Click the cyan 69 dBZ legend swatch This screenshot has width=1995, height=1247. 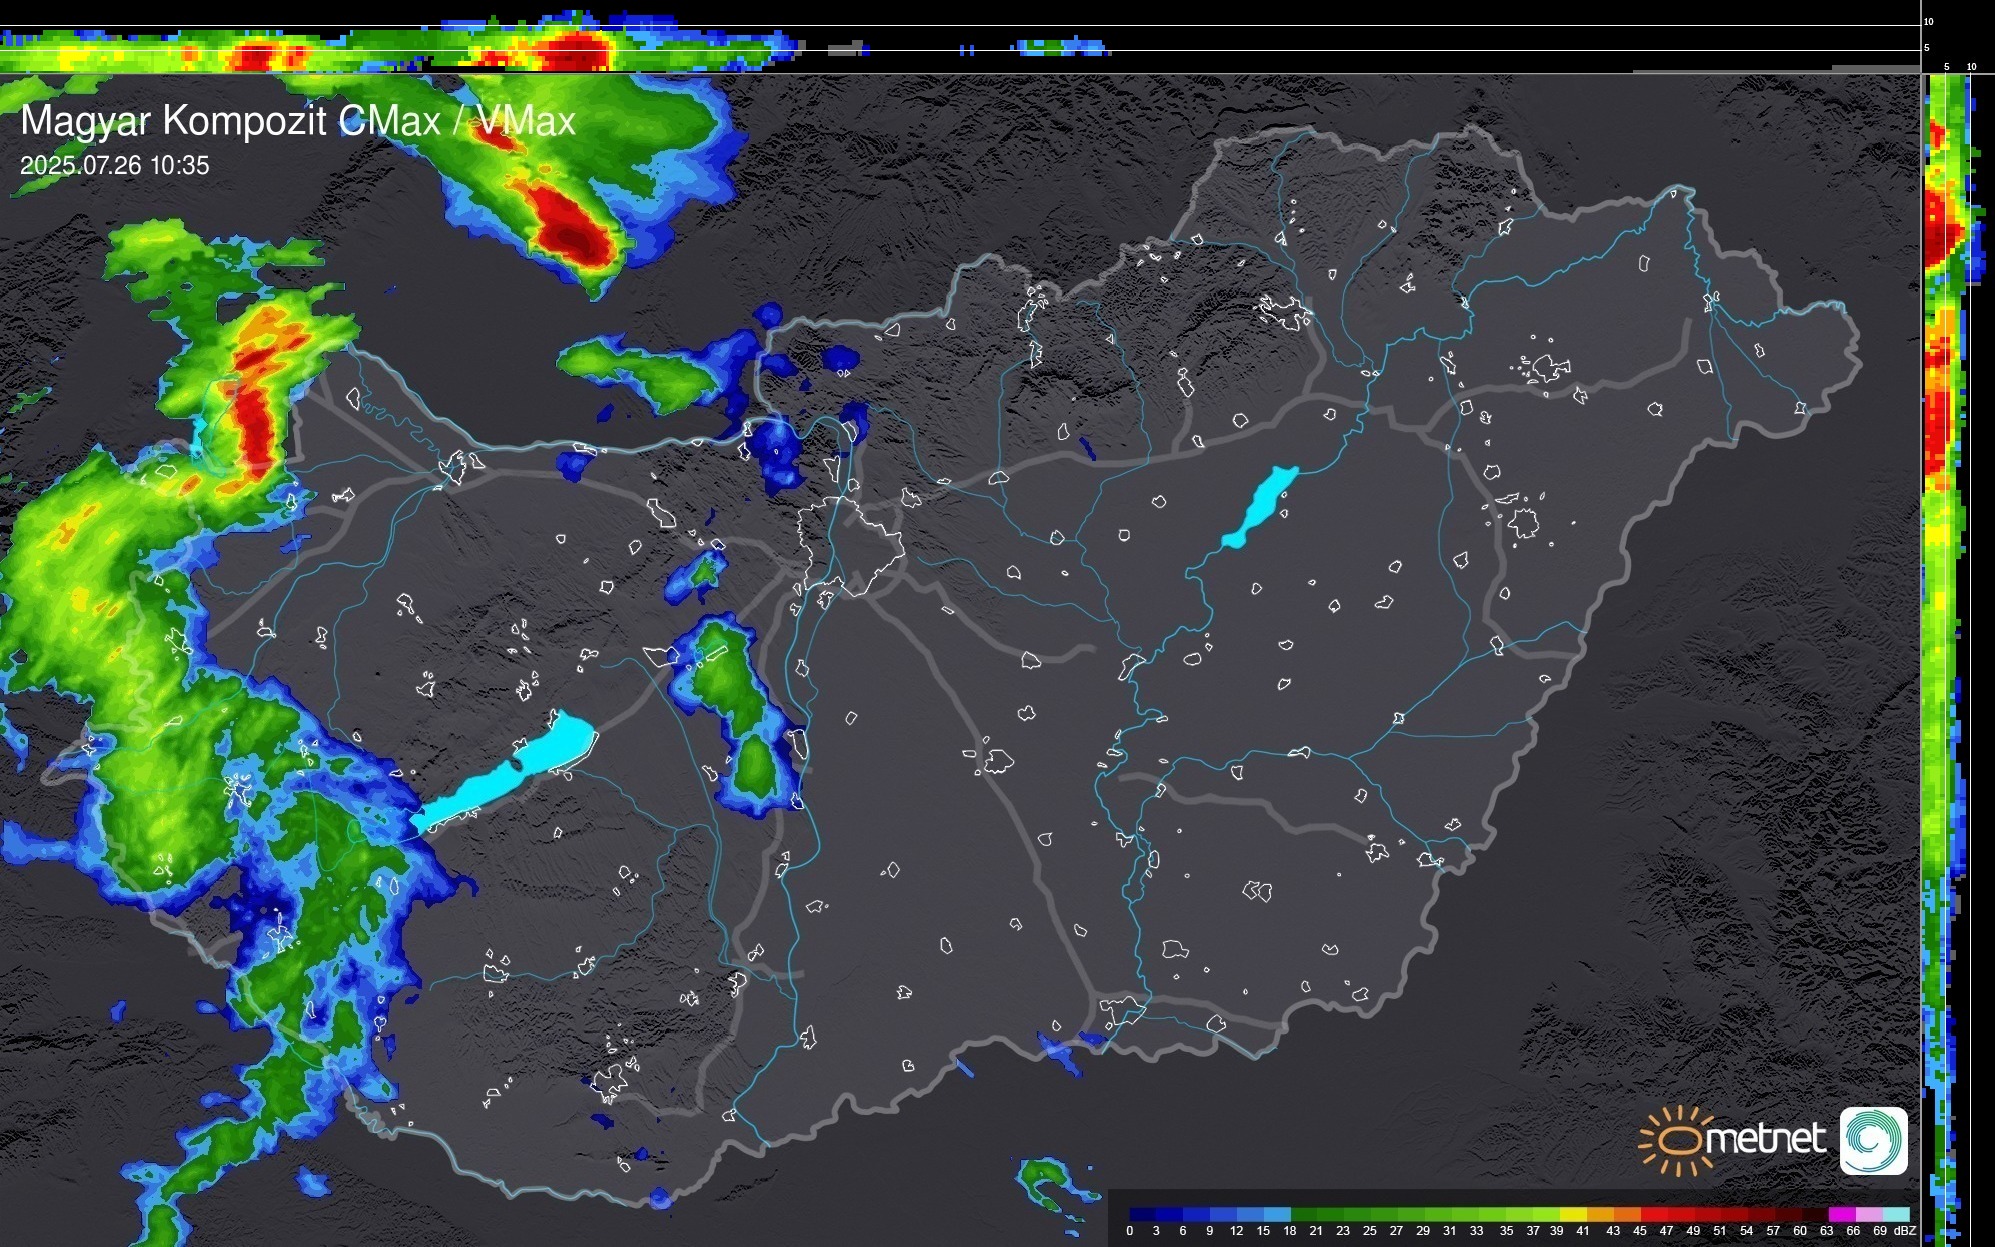tap(1896, 1215)
